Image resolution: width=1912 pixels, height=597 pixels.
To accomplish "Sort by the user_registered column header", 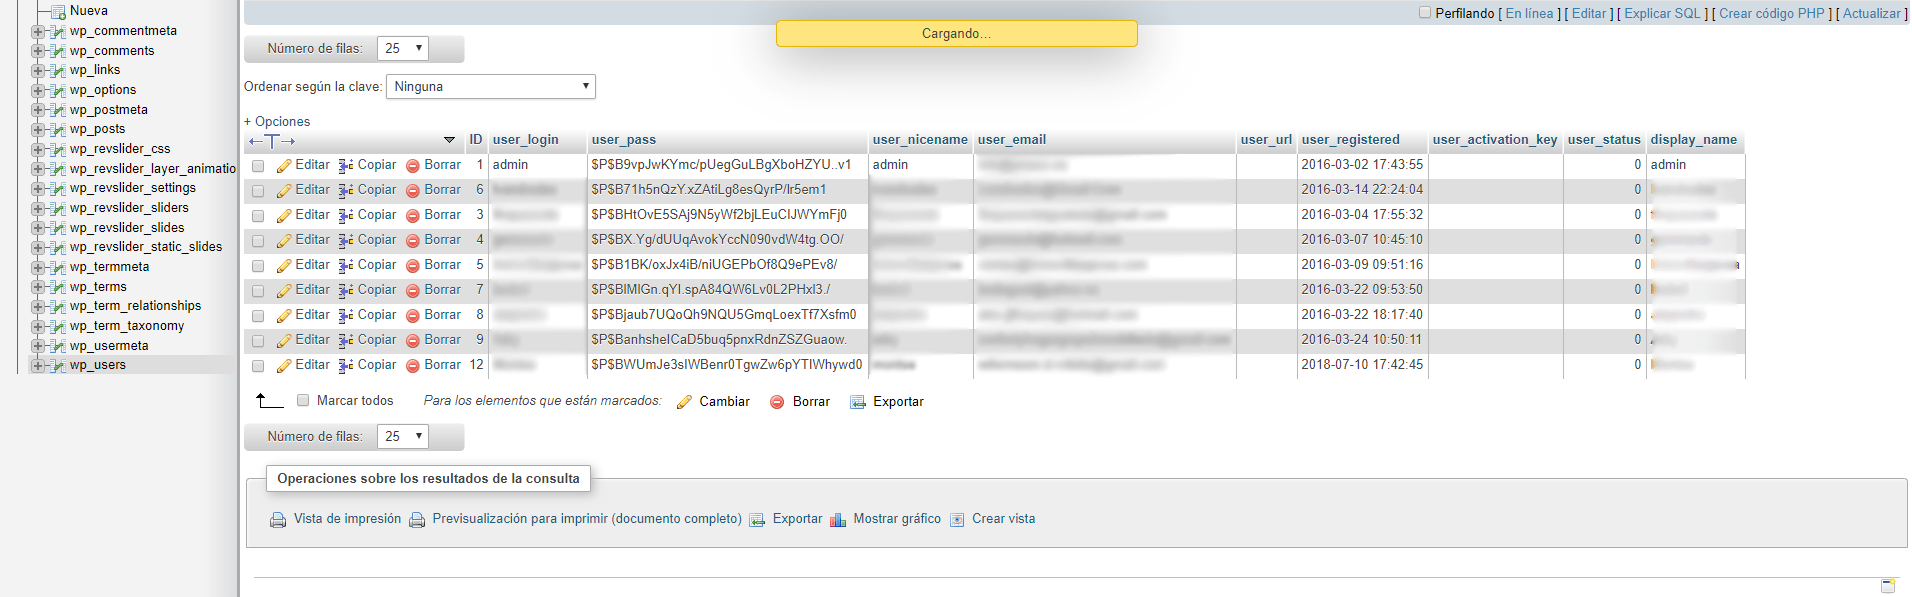I will point(1350,140).
